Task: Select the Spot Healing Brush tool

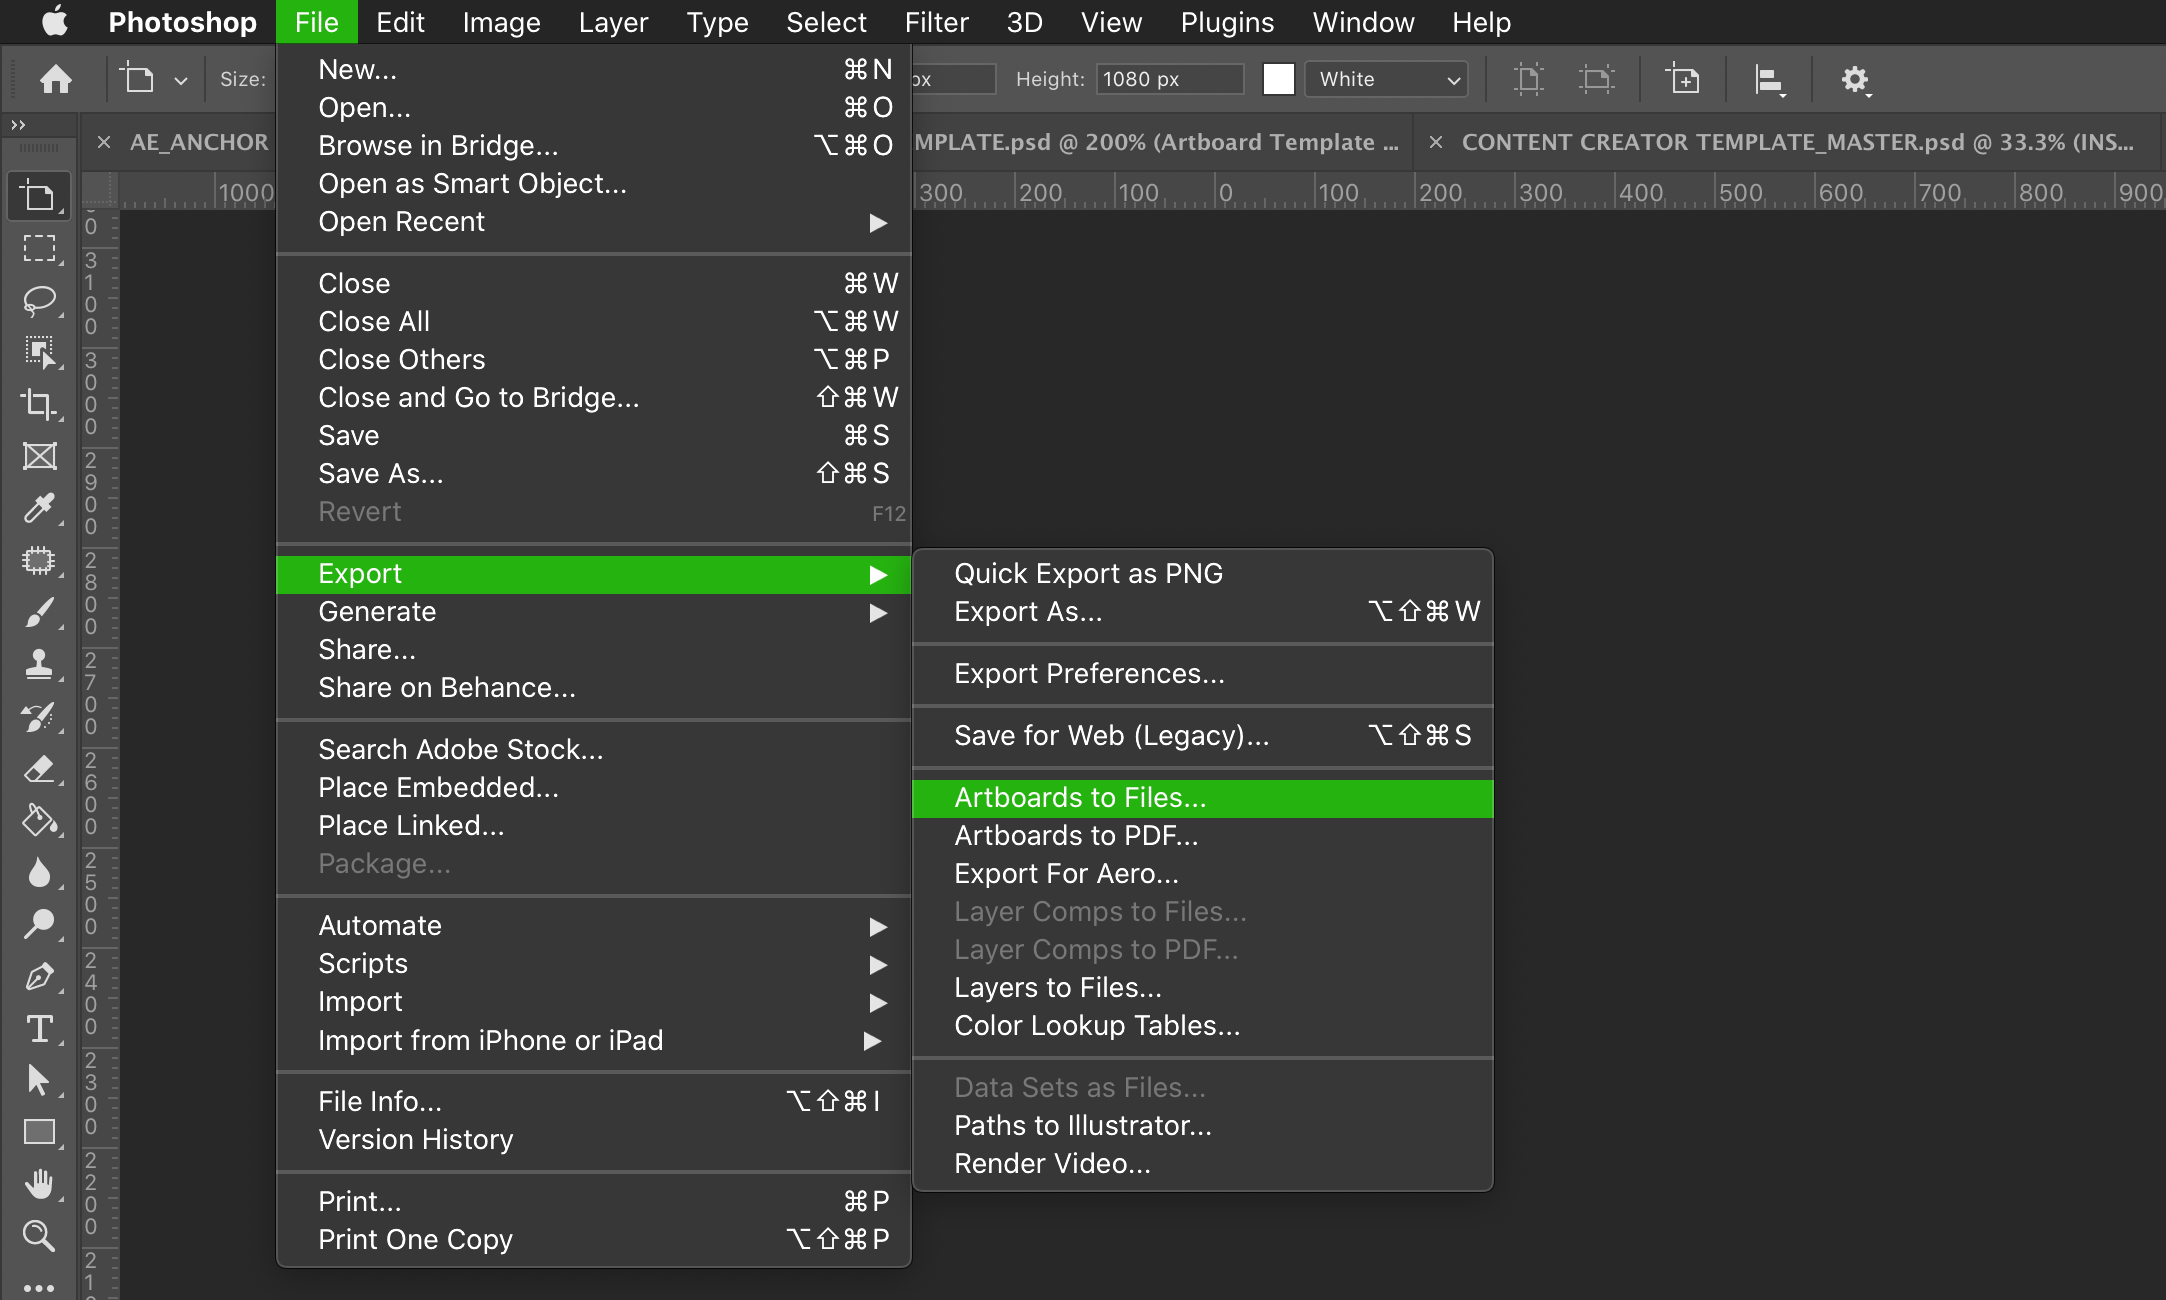Action: 39,560
